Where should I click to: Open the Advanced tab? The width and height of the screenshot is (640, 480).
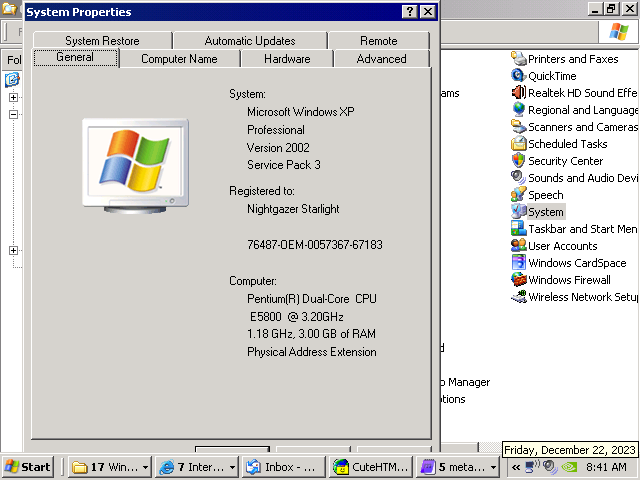(x=382, y=59)
